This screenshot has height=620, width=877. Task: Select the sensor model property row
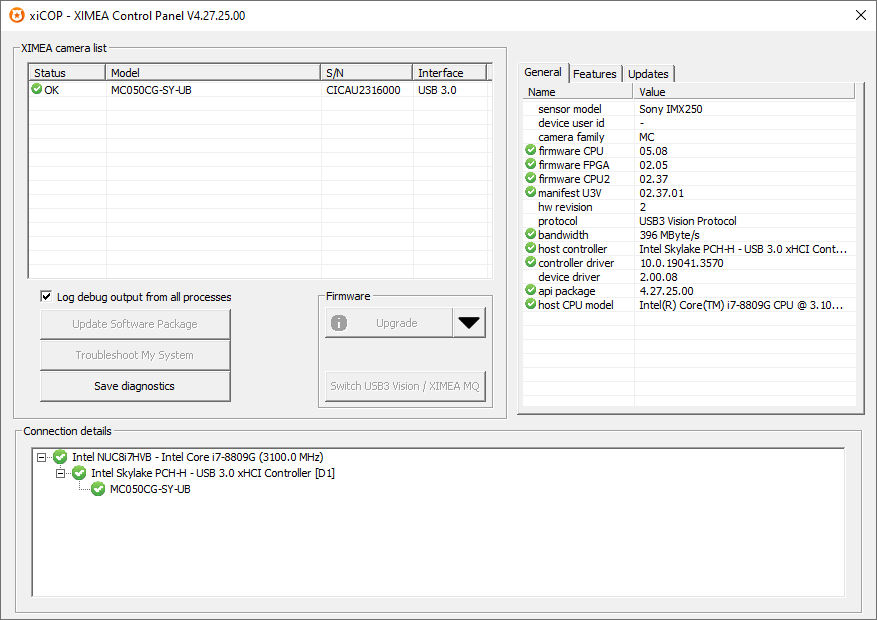[689, 109]
